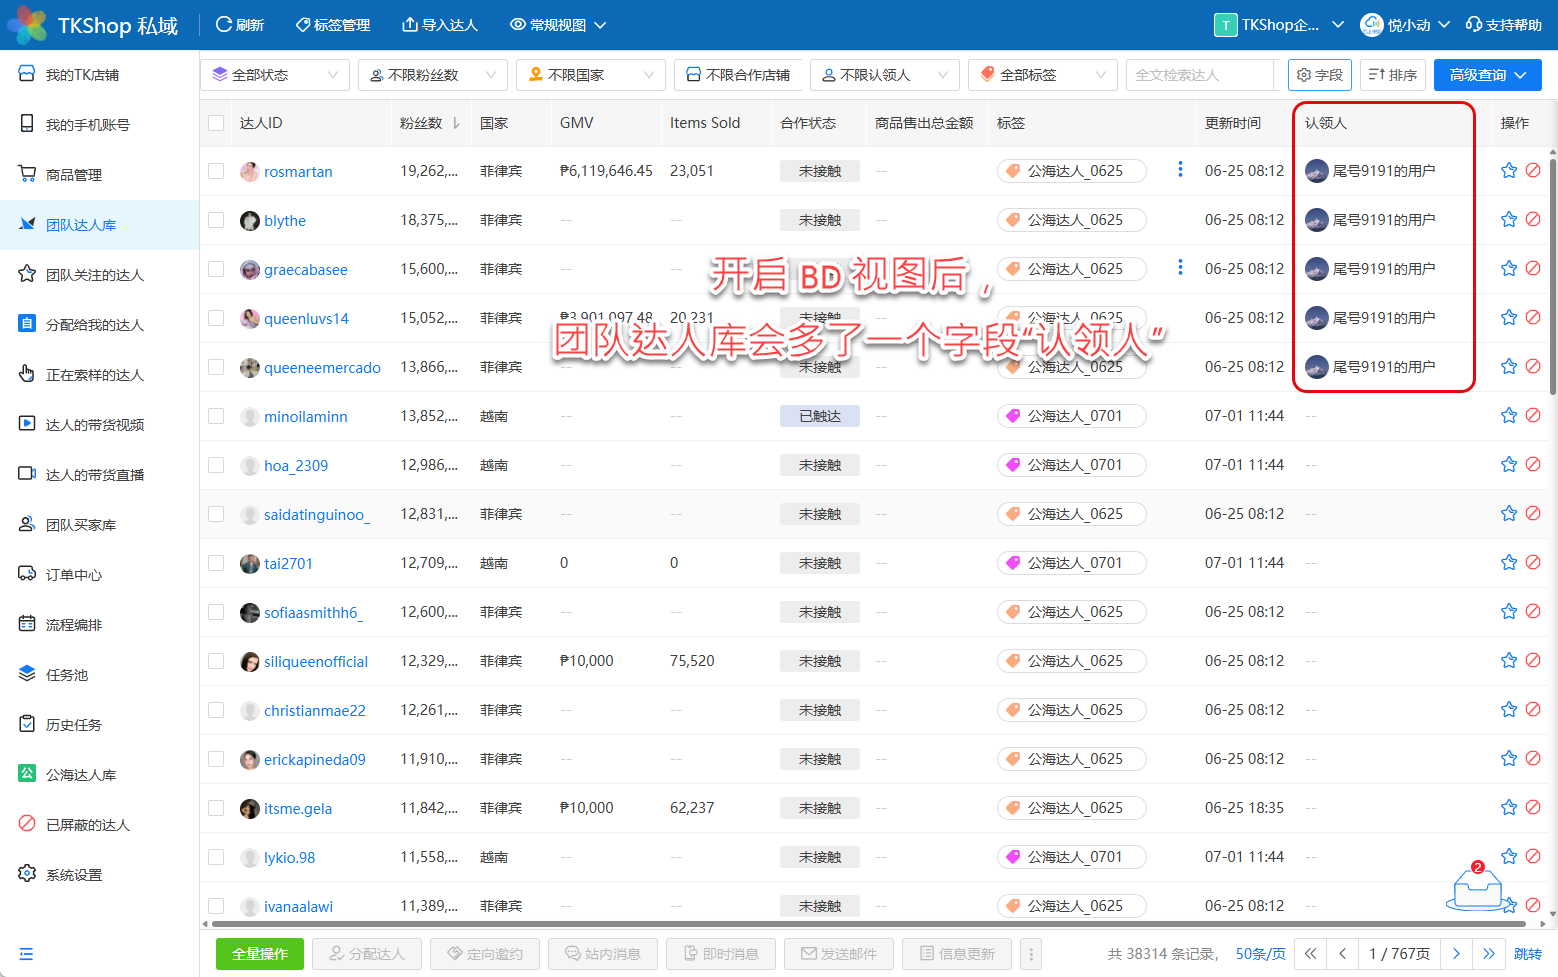The height and width of the screenshot is (977, 1558).
Task: Open 分配给我的达人 in the sidebar
Action: [99, 325]
